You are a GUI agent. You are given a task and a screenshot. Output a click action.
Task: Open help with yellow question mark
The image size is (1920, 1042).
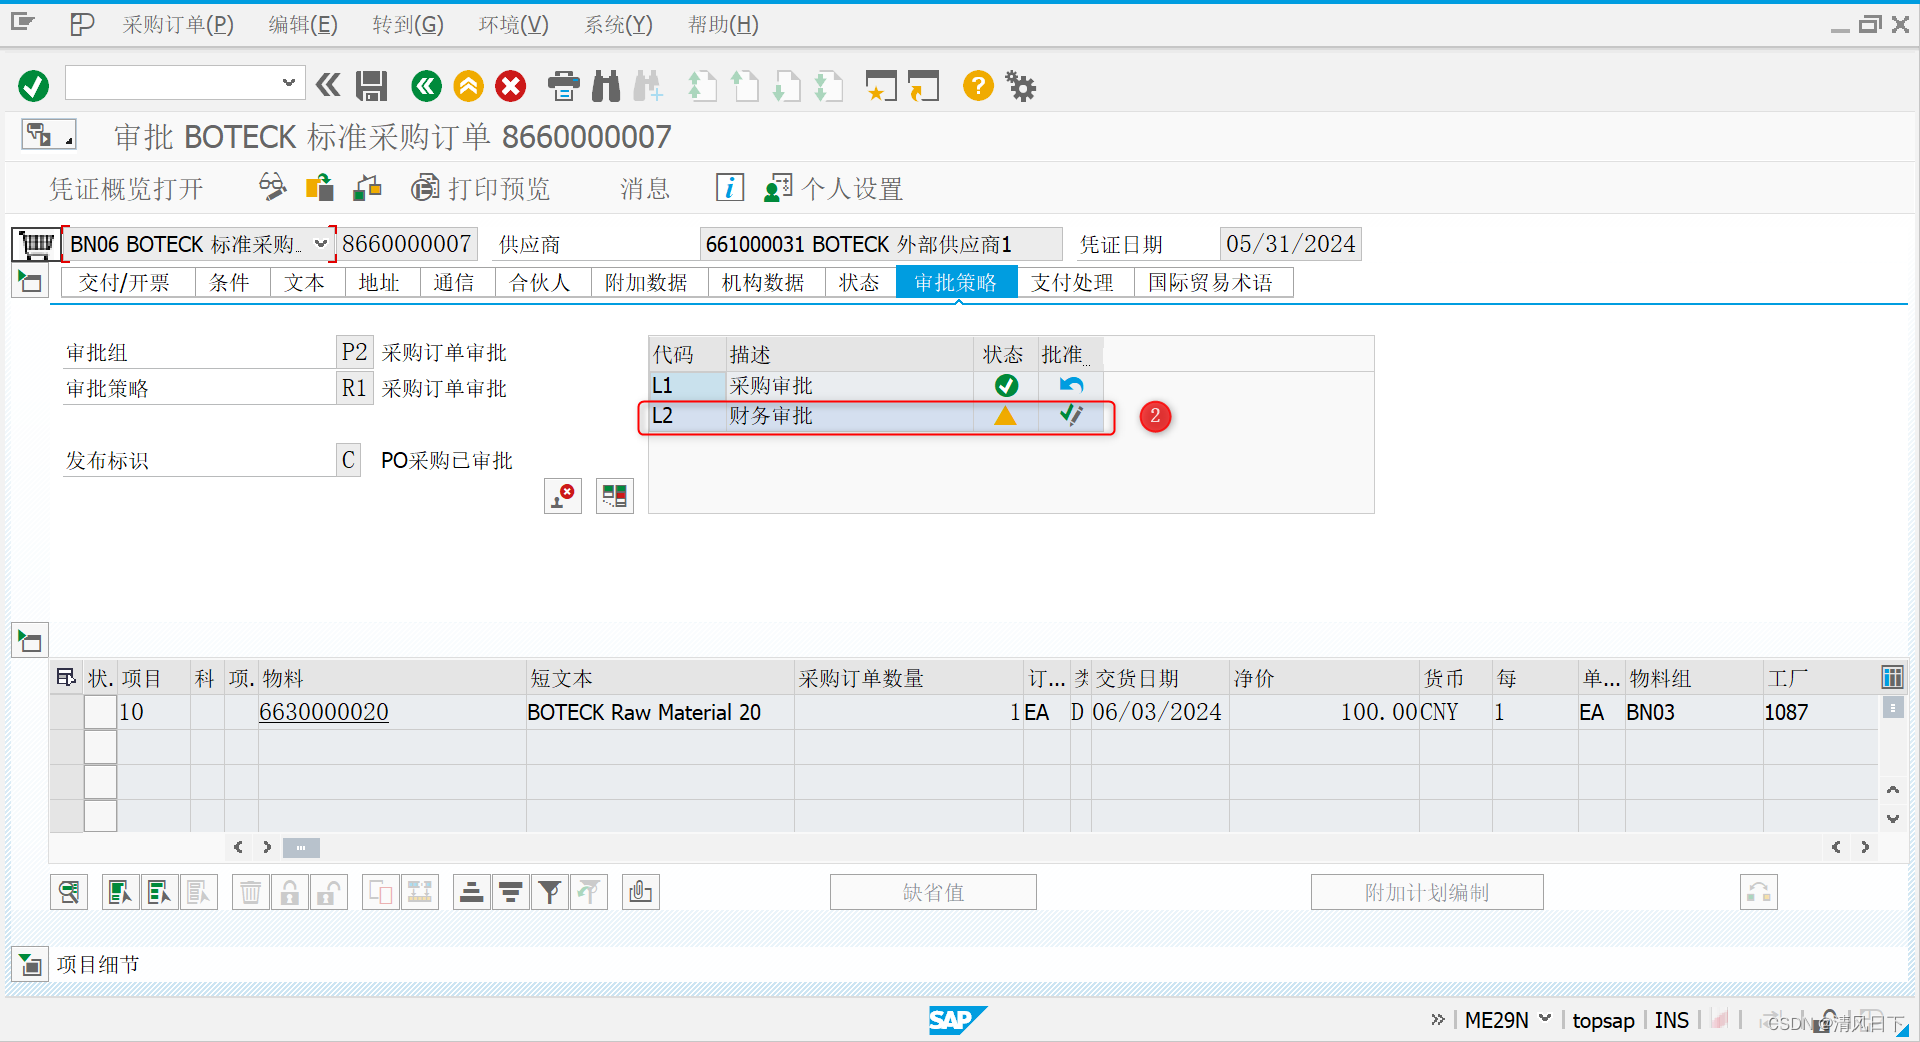point(978,86)
